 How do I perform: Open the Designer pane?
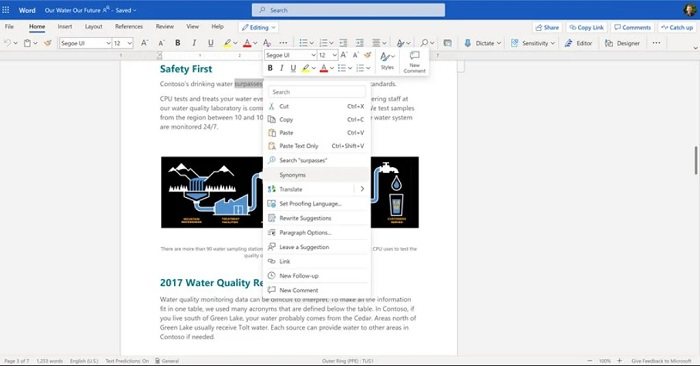pos(622,43)
